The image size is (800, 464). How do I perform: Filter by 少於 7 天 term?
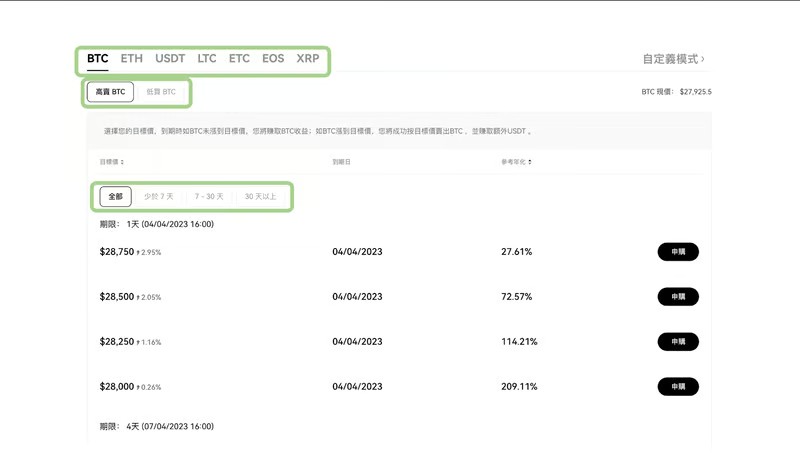(158, 197)
